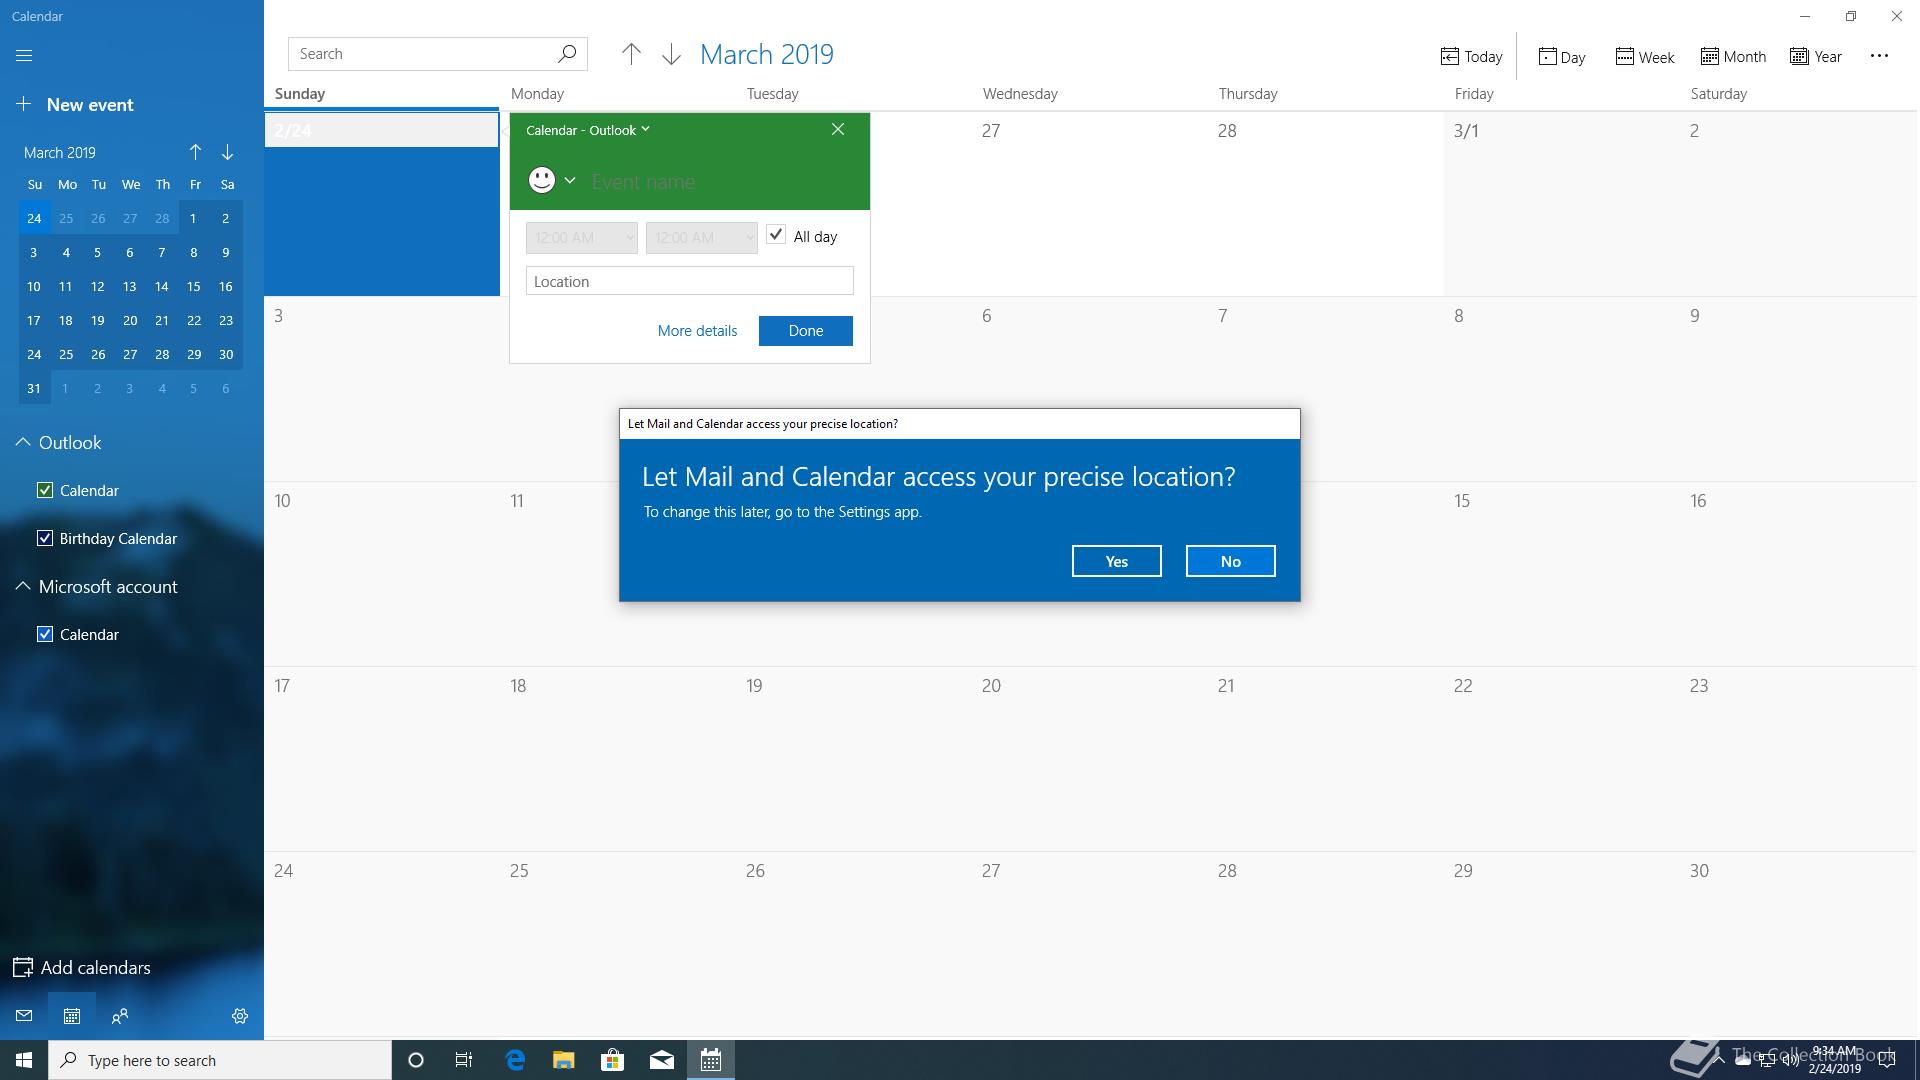
Task: Uncheck Microsoft account Calendar checkbox
Action: [45, 634]
